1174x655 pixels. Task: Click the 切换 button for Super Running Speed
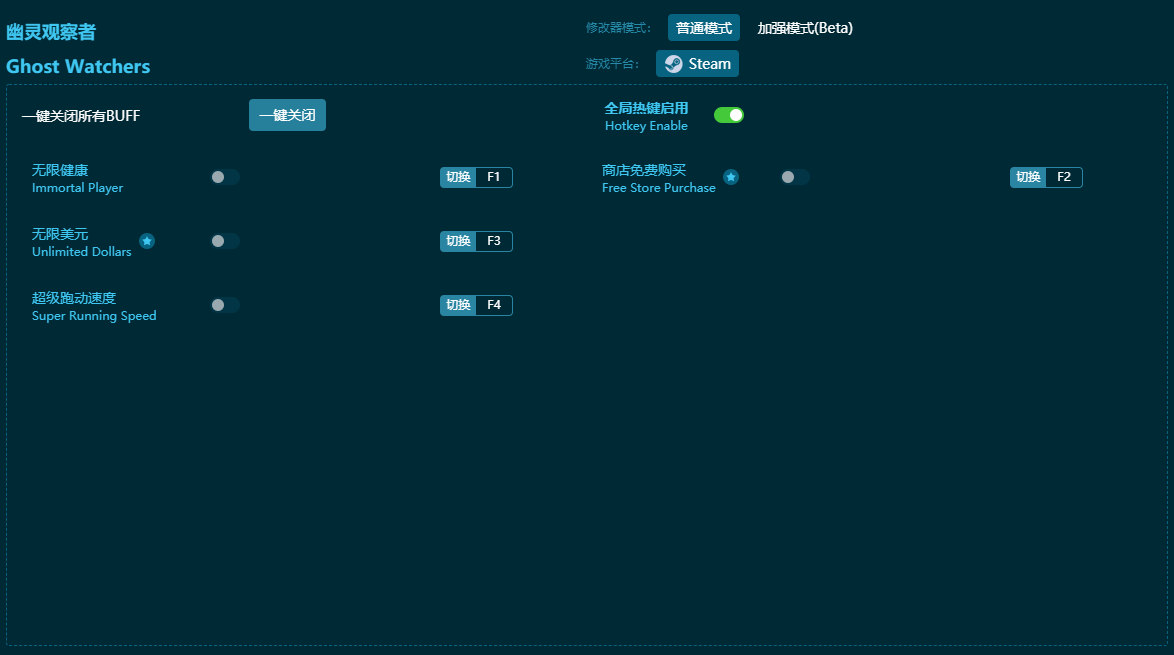[x=458, y=305]
